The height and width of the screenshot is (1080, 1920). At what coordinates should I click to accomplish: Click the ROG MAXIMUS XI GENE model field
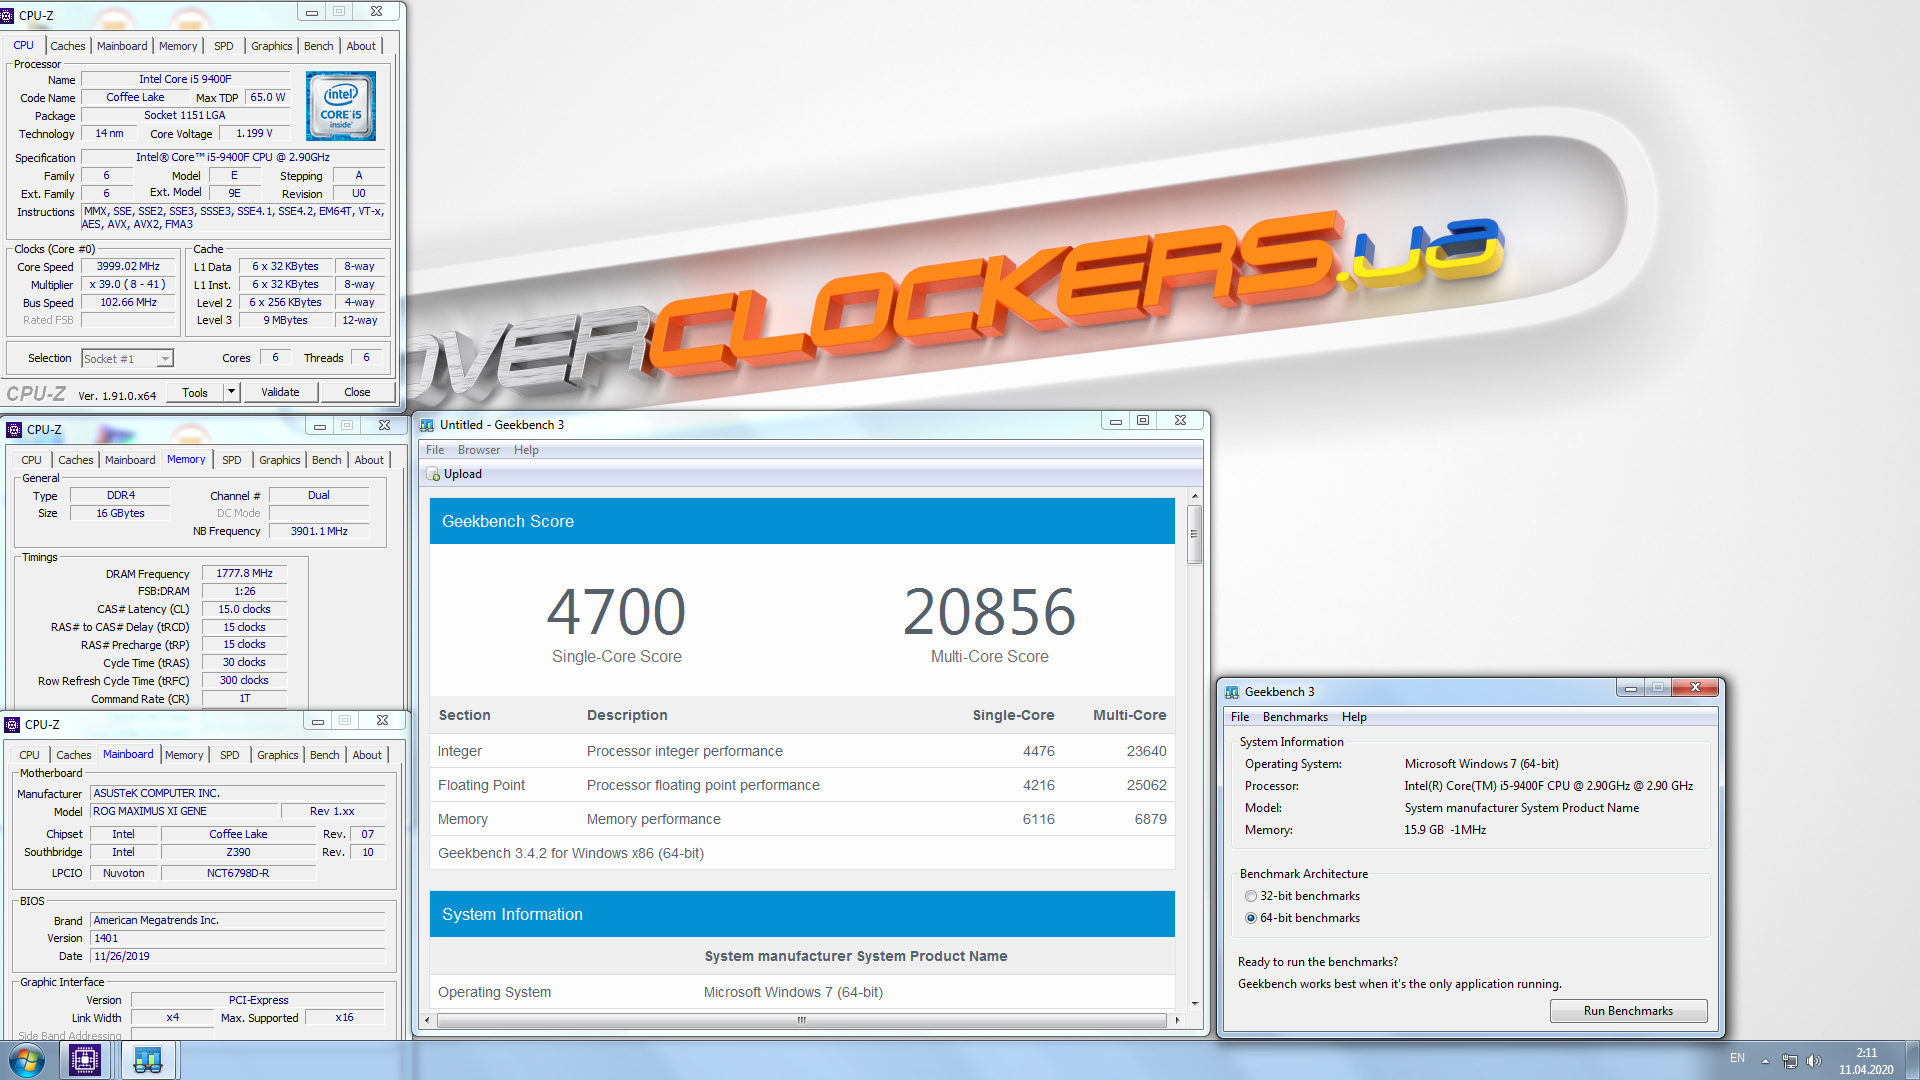[x=183, y=811]
